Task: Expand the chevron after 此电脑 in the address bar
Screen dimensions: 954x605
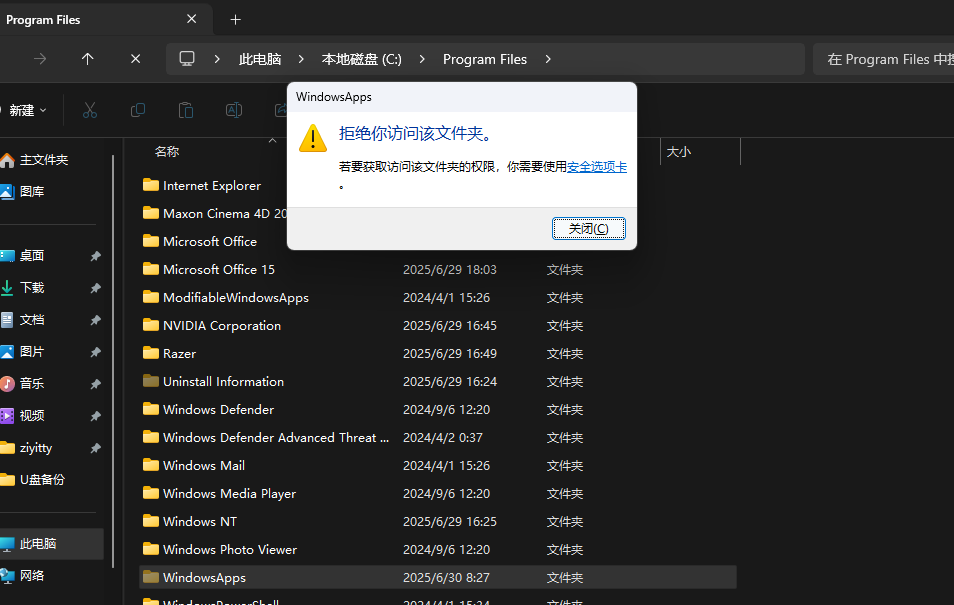Action: click(301, 59)
